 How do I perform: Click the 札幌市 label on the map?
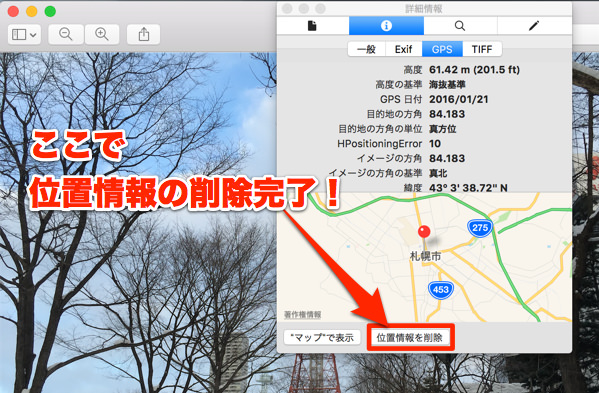425,256
